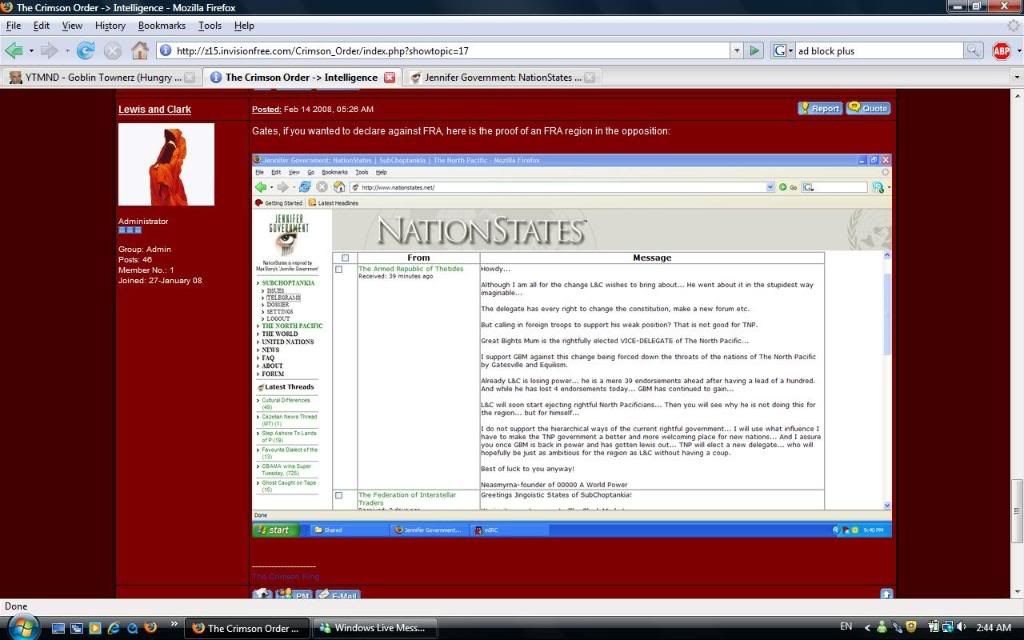Open Windows Live Messenger taskbar button
This screenshot has width=1024, height=640.
[x=375, y=628]
